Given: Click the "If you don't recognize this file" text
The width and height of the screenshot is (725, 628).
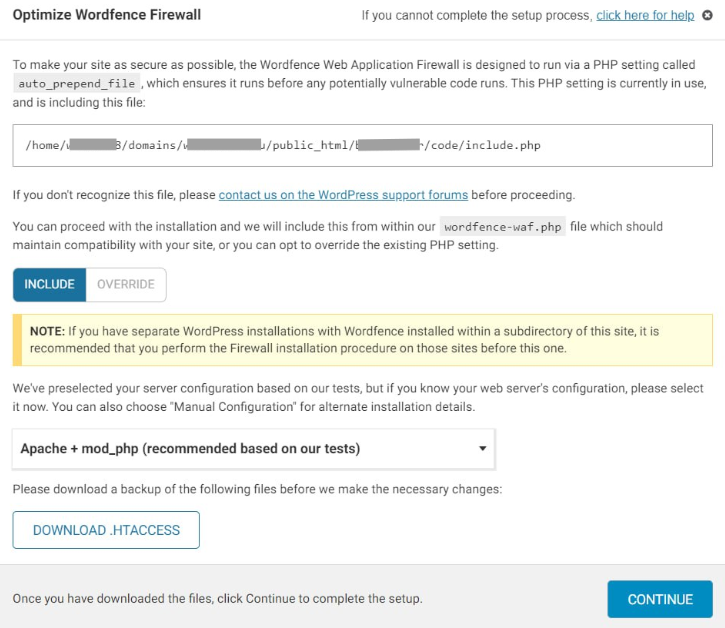Looking at the screenshot, I should click(x=114, y=194).
